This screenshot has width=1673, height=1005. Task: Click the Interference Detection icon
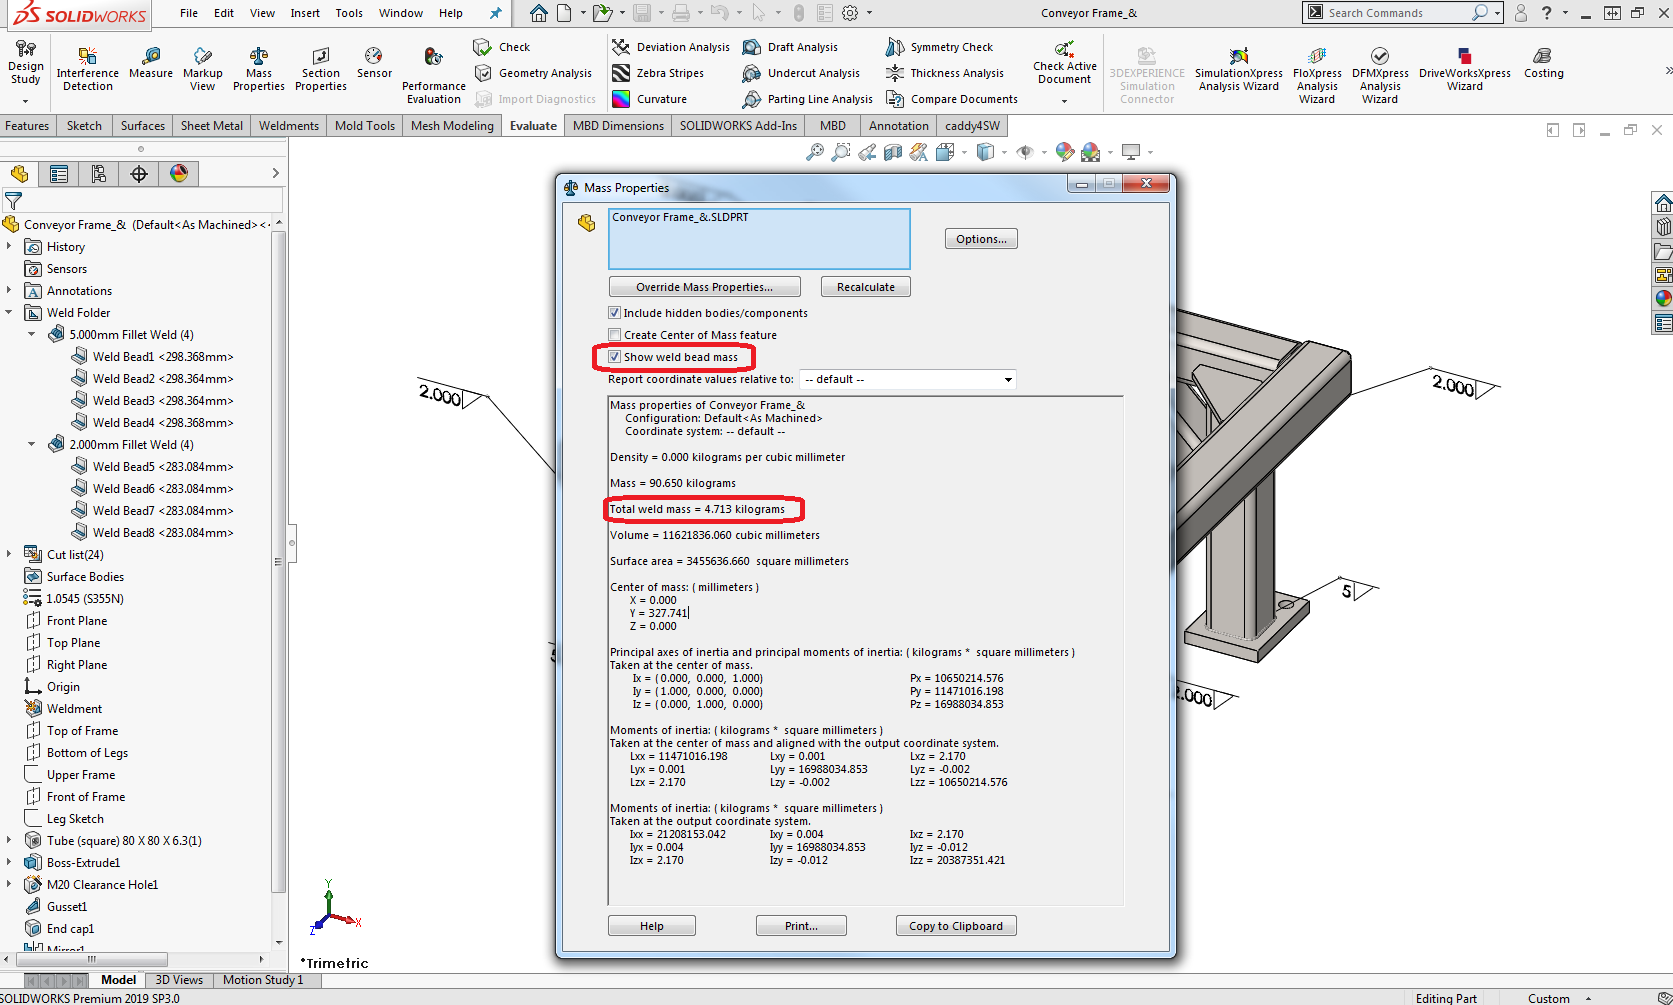click(x=88, y=57)
